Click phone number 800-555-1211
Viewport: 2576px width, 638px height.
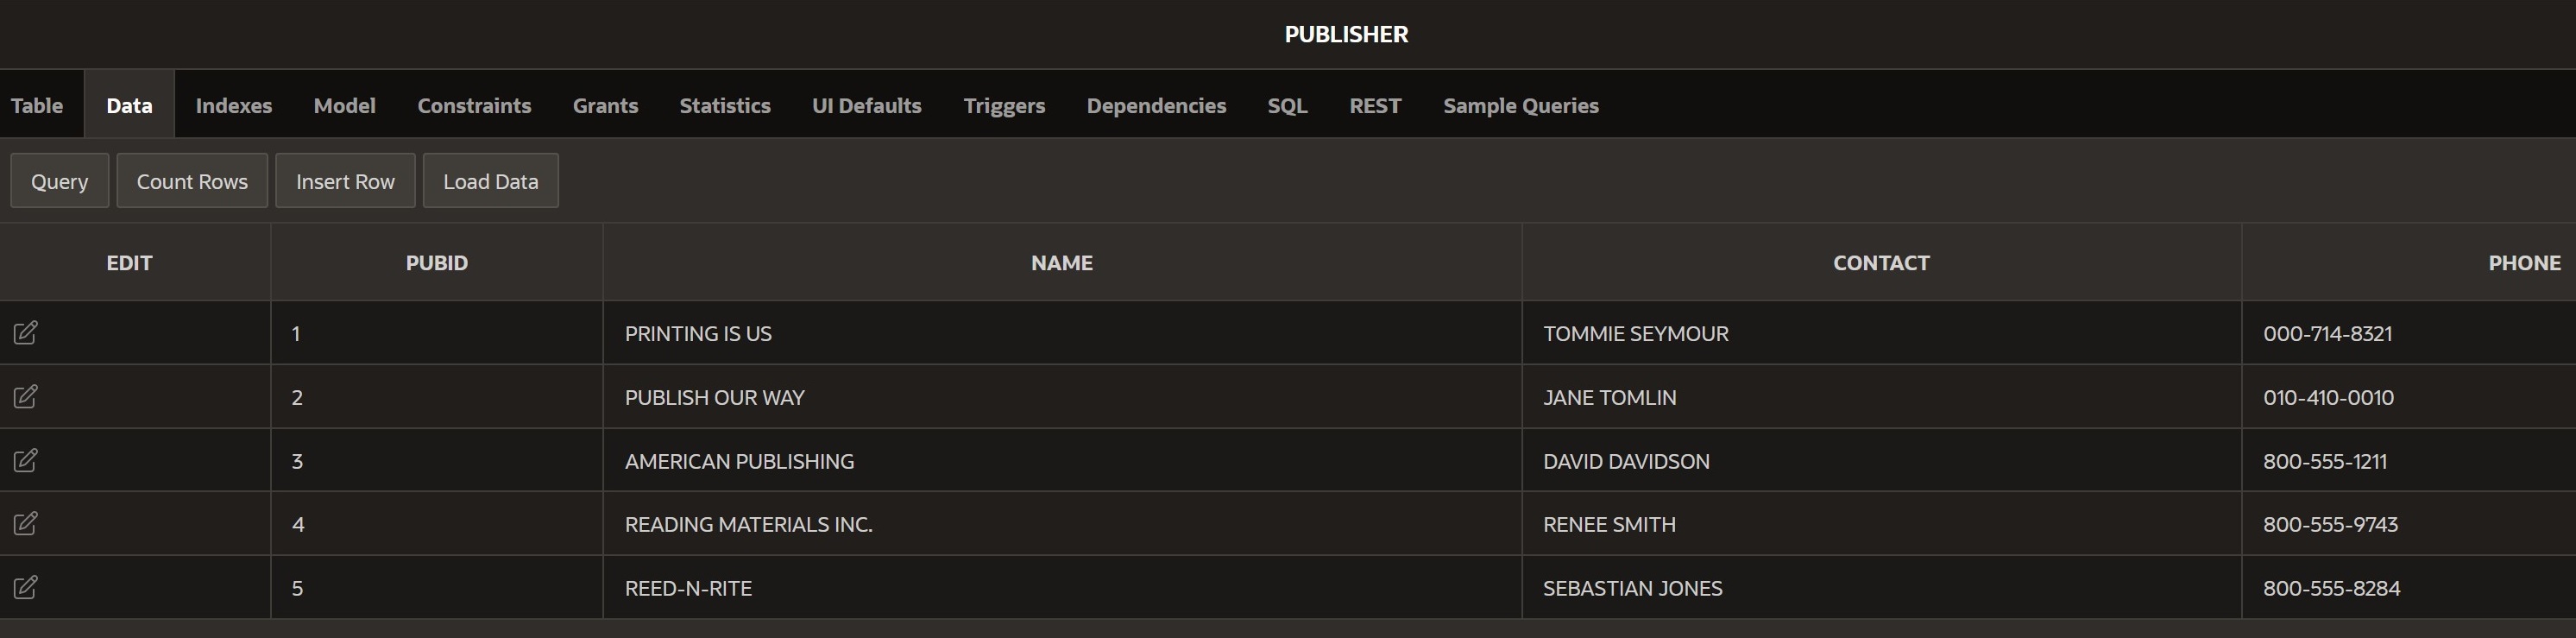point(2324,461)
